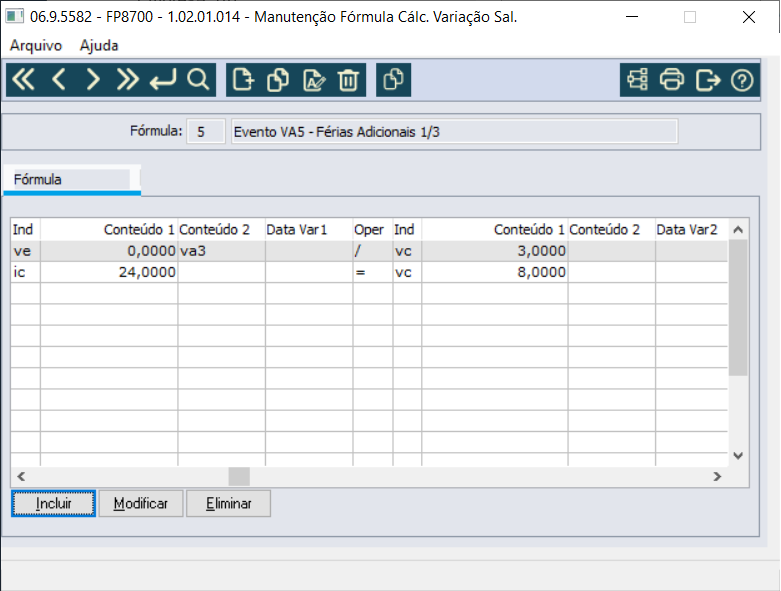Click the application icon in title bar
The height and width of the screenshot is (591, 781).
click(x=14, y=16)
